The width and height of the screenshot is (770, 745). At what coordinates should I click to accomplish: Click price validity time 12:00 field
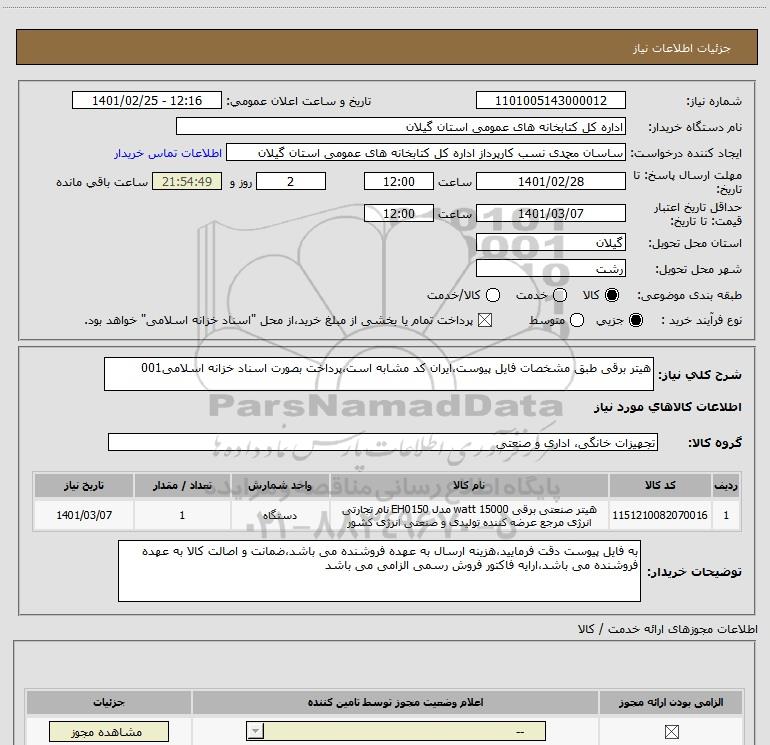[x=399, y=213]
